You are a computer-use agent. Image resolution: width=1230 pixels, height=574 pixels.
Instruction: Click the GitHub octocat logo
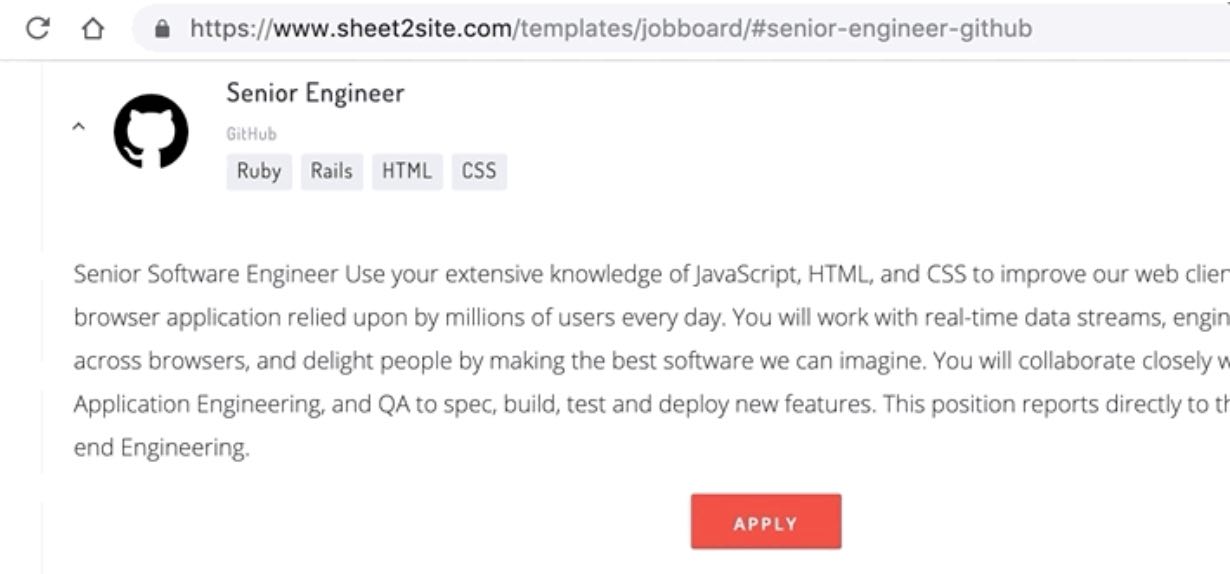pos(151,131)
